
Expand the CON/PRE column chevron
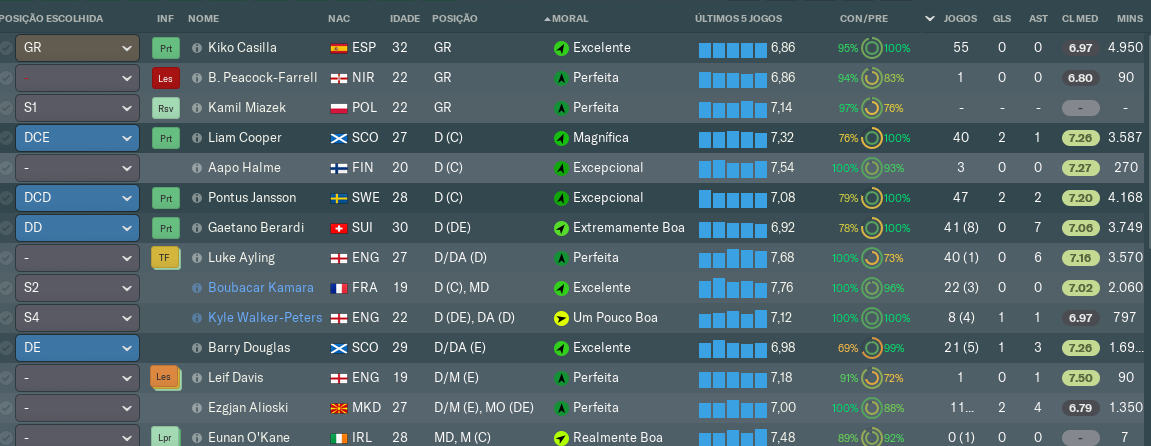pos(930,18)
